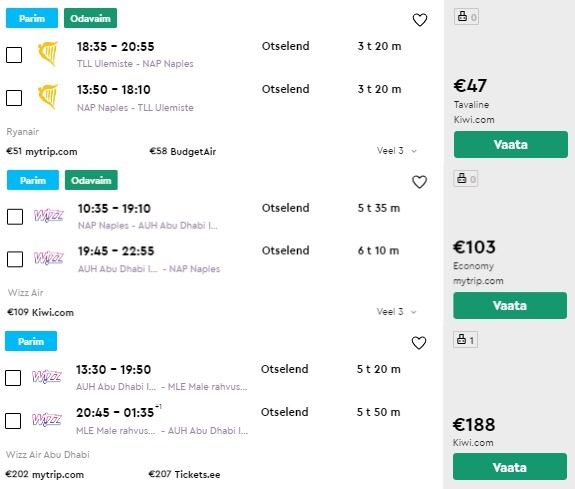
Task: Open the €58 BudgetAir price offer
Action: click(x=183, y=152)
